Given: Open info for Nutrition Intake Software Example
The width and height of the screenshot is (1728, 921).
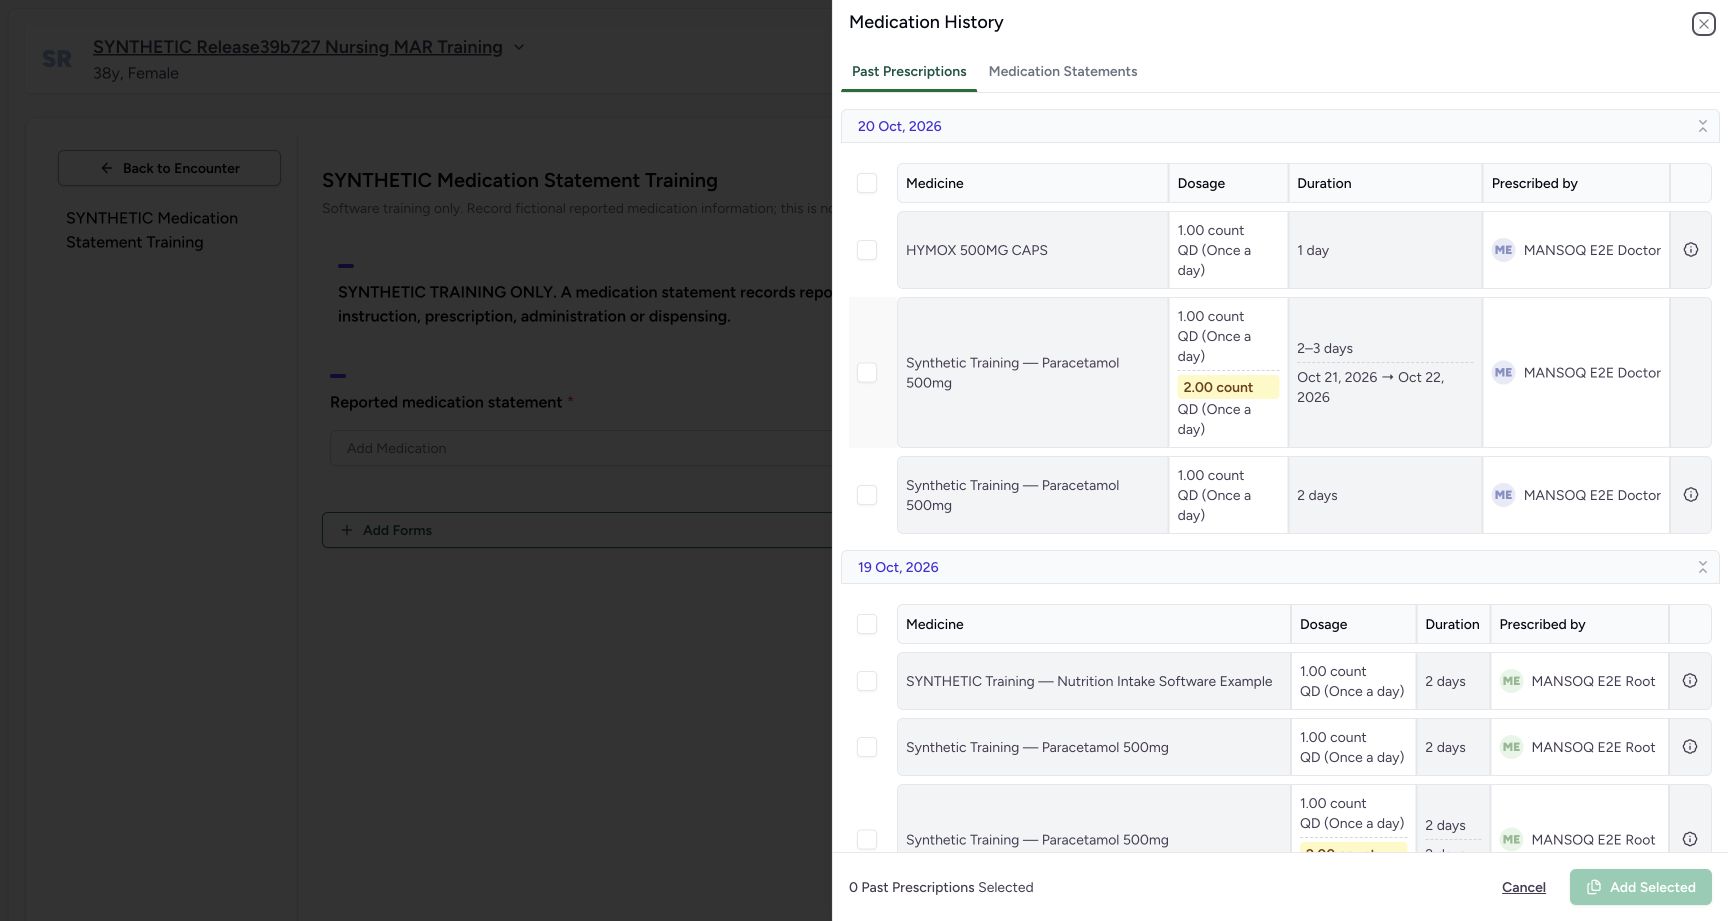Looking at the screenshot, I should pyautogui.click(x=1690, y=681).
